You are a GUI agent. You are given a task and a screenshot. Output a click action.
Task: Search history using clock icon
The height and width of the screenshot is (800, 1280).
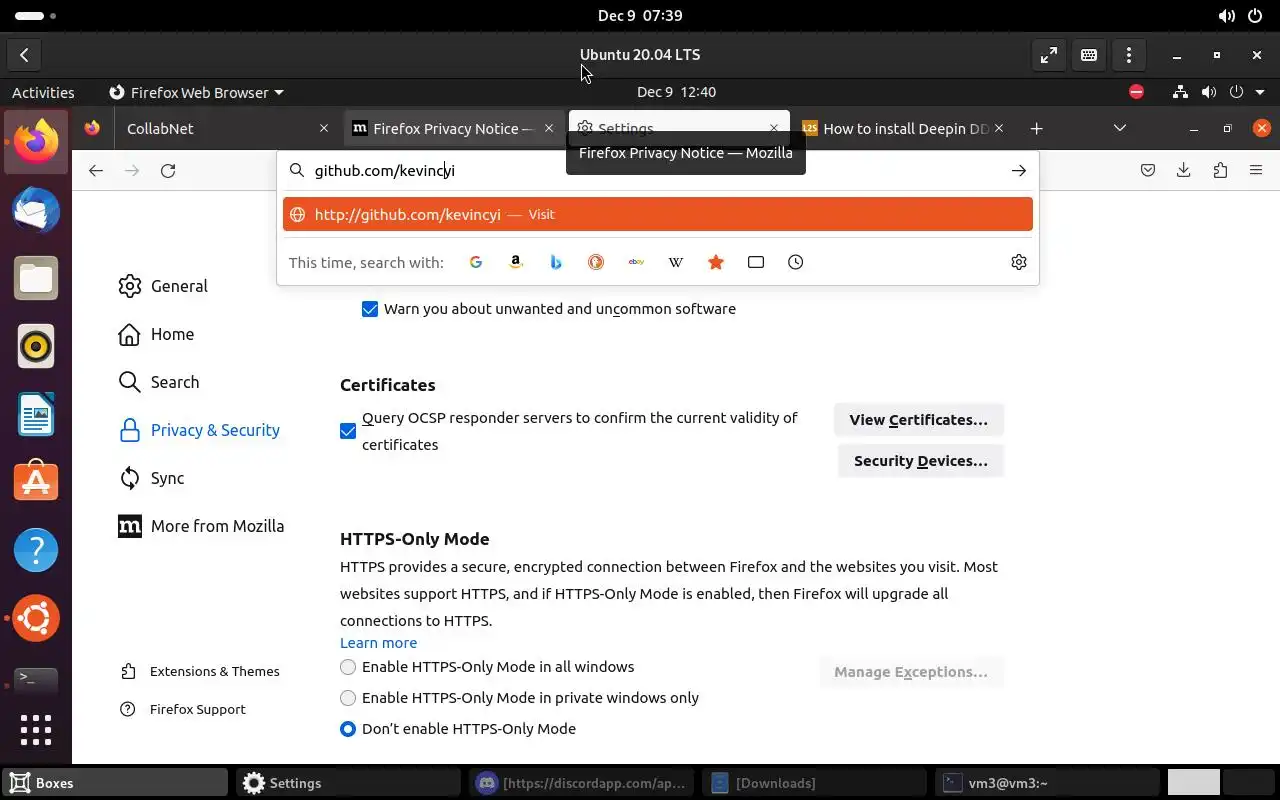(x=796, y=262)
